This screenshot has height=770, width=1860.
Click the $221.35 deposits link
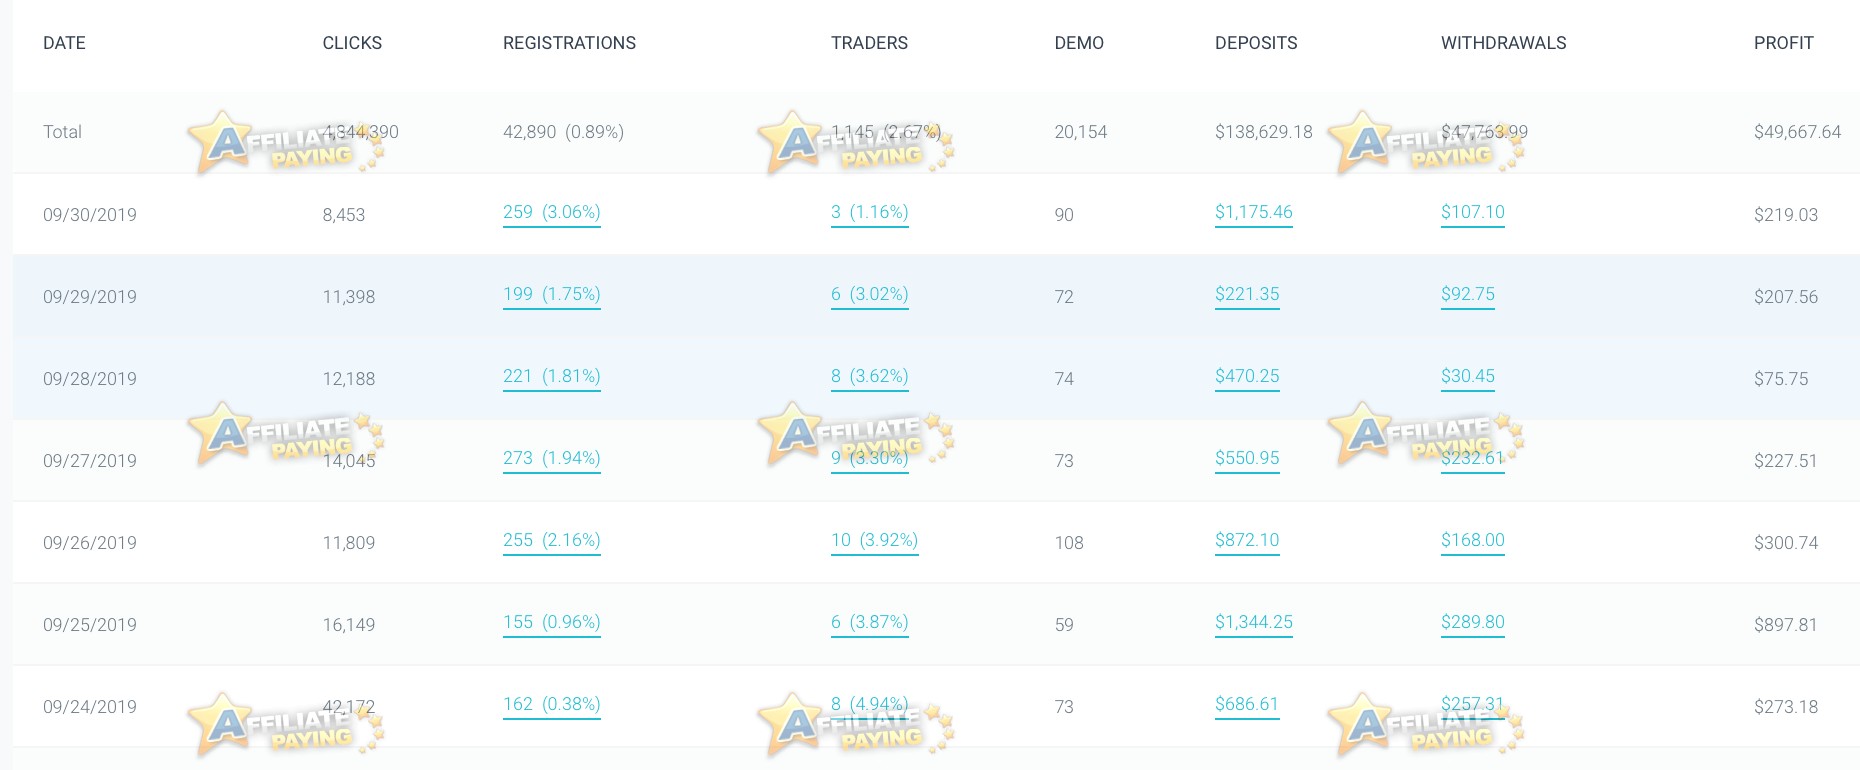1247,294
